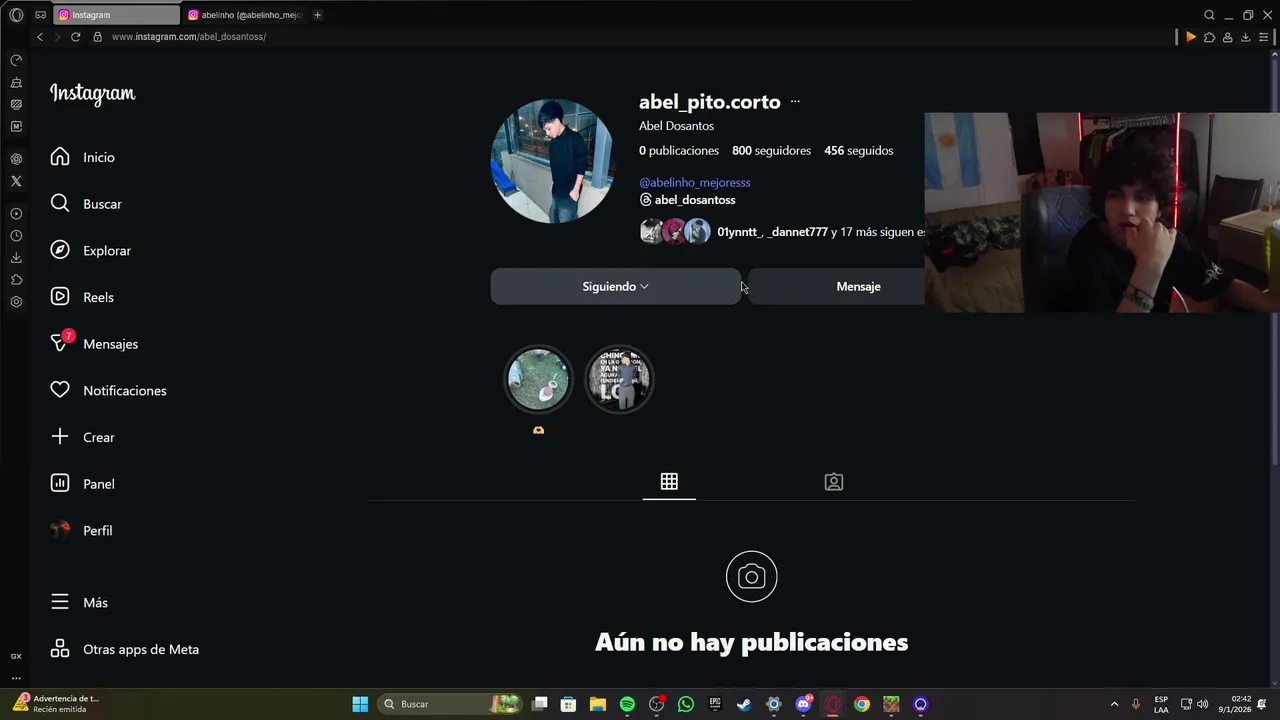This screenshot has width=1280, height=720.
Task: Open Player icon in Opera sidebar
Action: tap(16, 214)
